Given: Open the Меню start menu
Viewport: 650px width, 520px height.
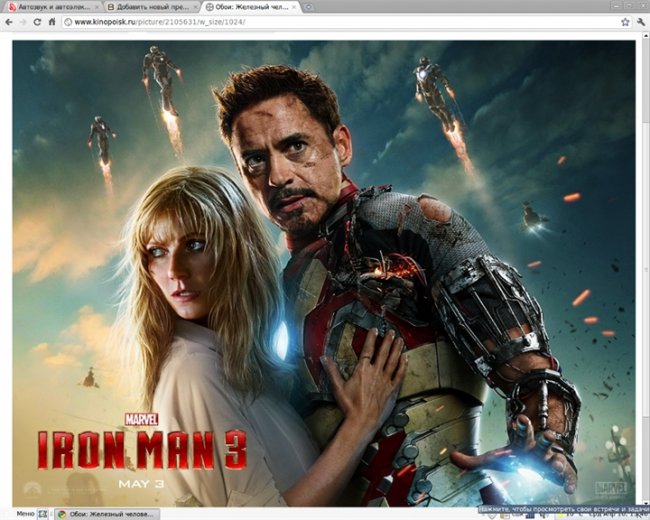Looking at the screenshot, I should [18, 513].
